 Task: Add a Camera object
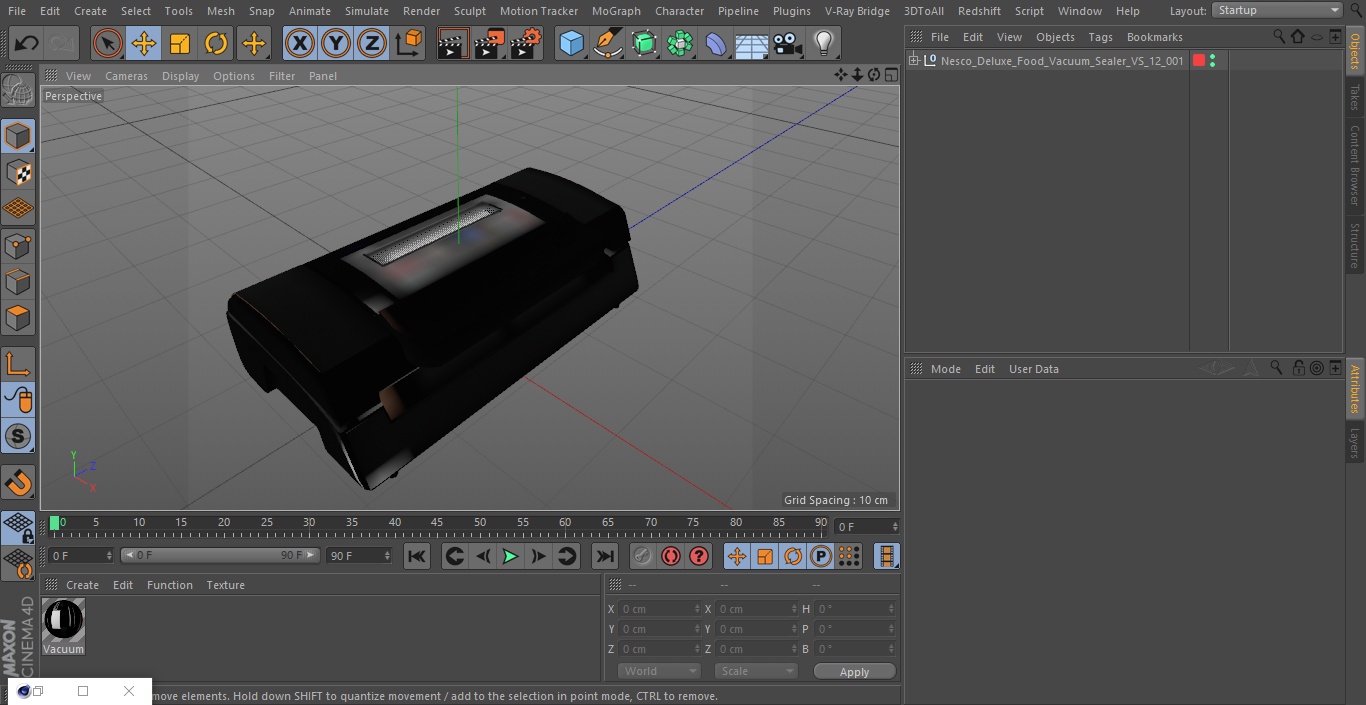tap(788, 43)
